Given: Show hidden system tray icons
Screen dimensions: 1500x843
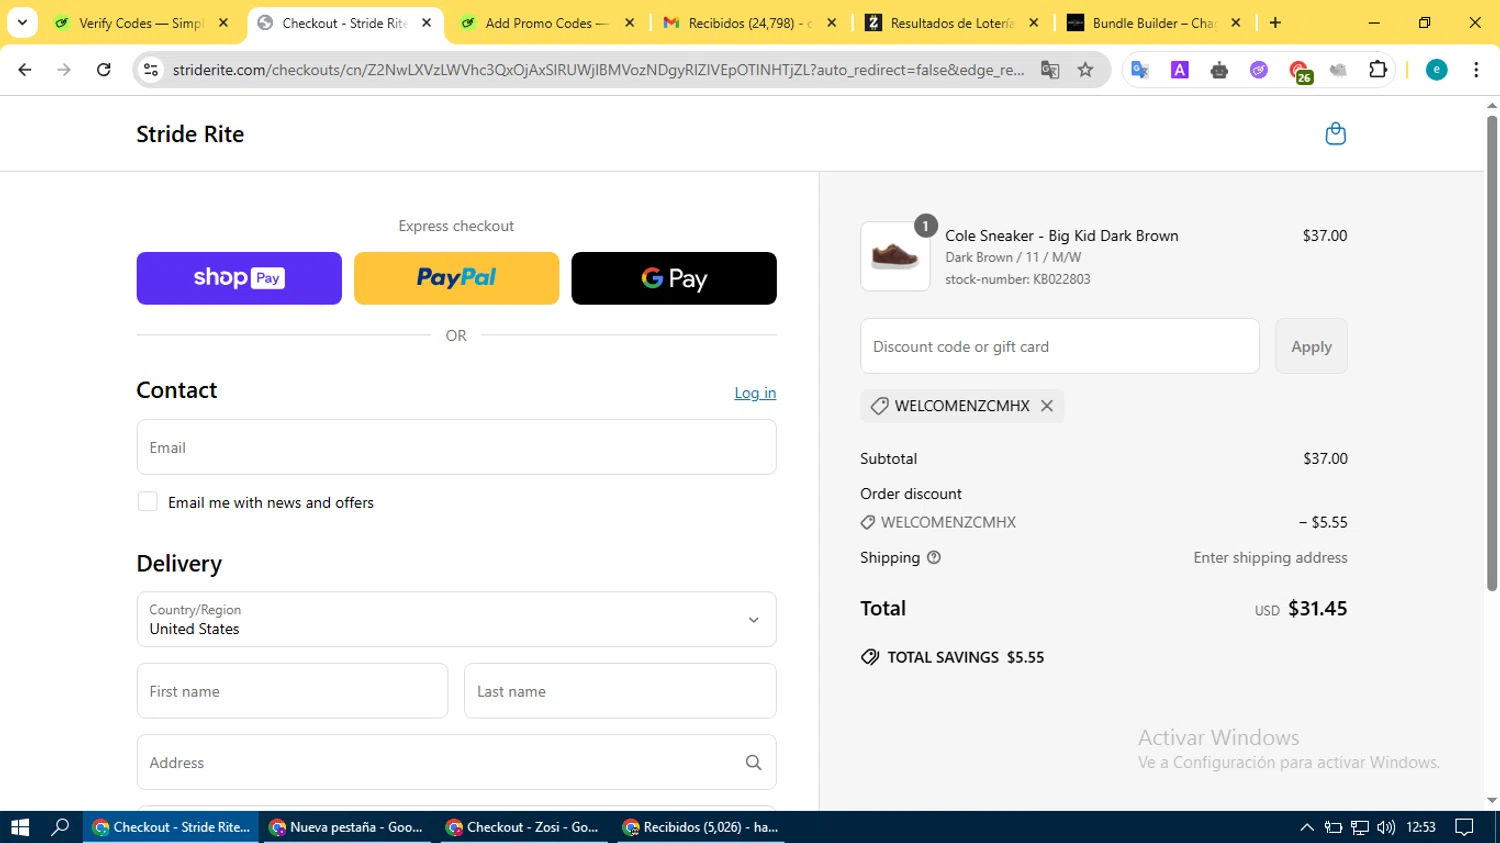Looking at the screenshot, I should 1307,827.
